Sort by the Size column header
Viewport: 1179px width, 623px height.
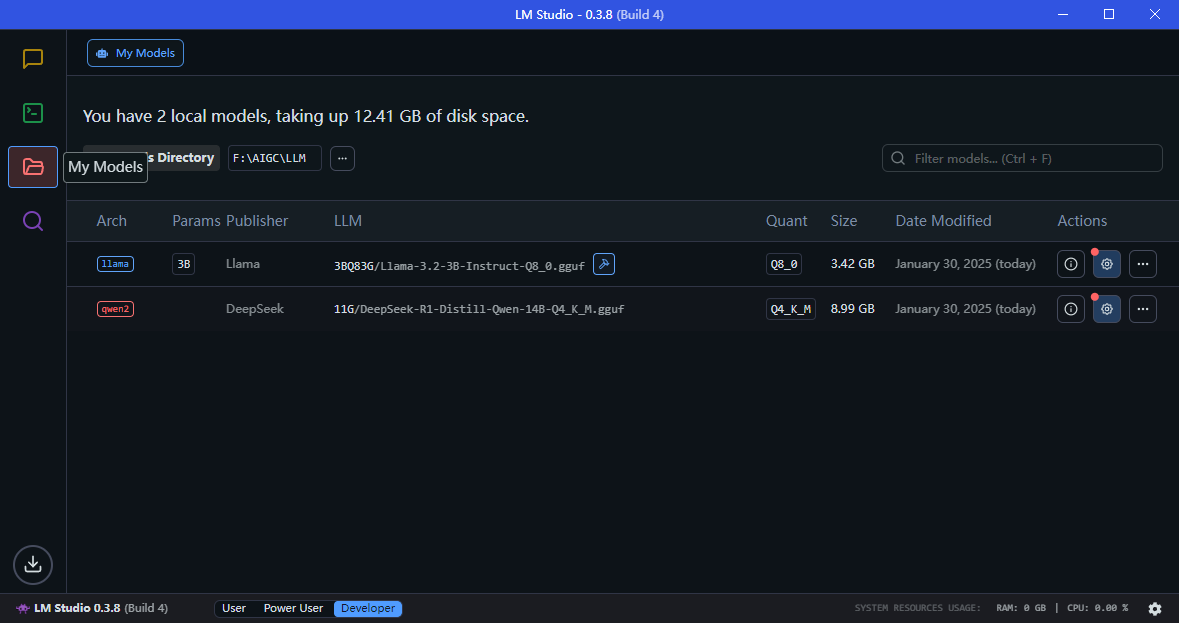pyautogui.click(x=844, y=221)
